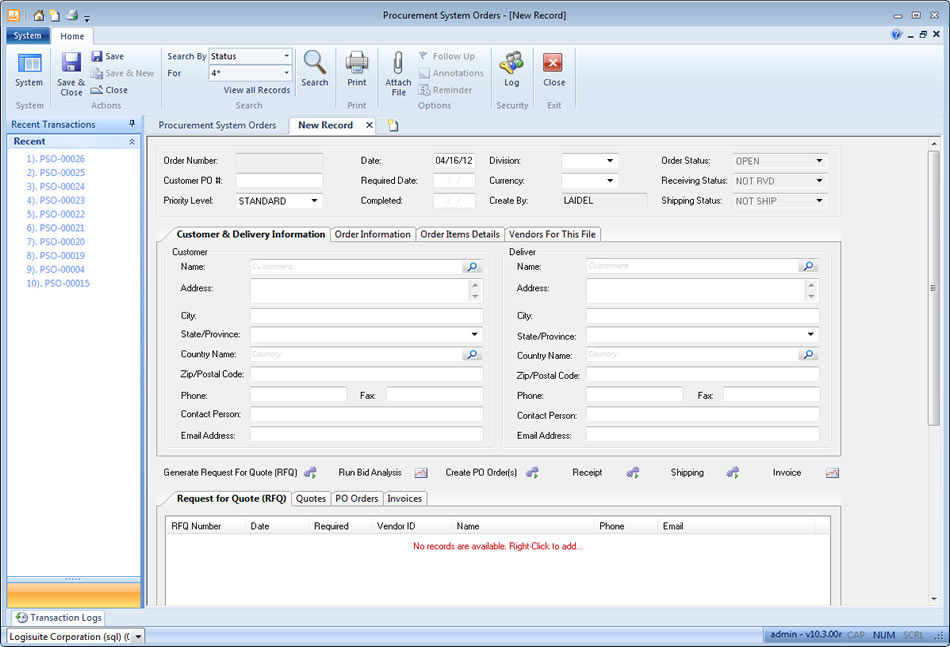The image size is (950, 647).
Task: Switch to the PO Orders tab
Action: (356, 498)
